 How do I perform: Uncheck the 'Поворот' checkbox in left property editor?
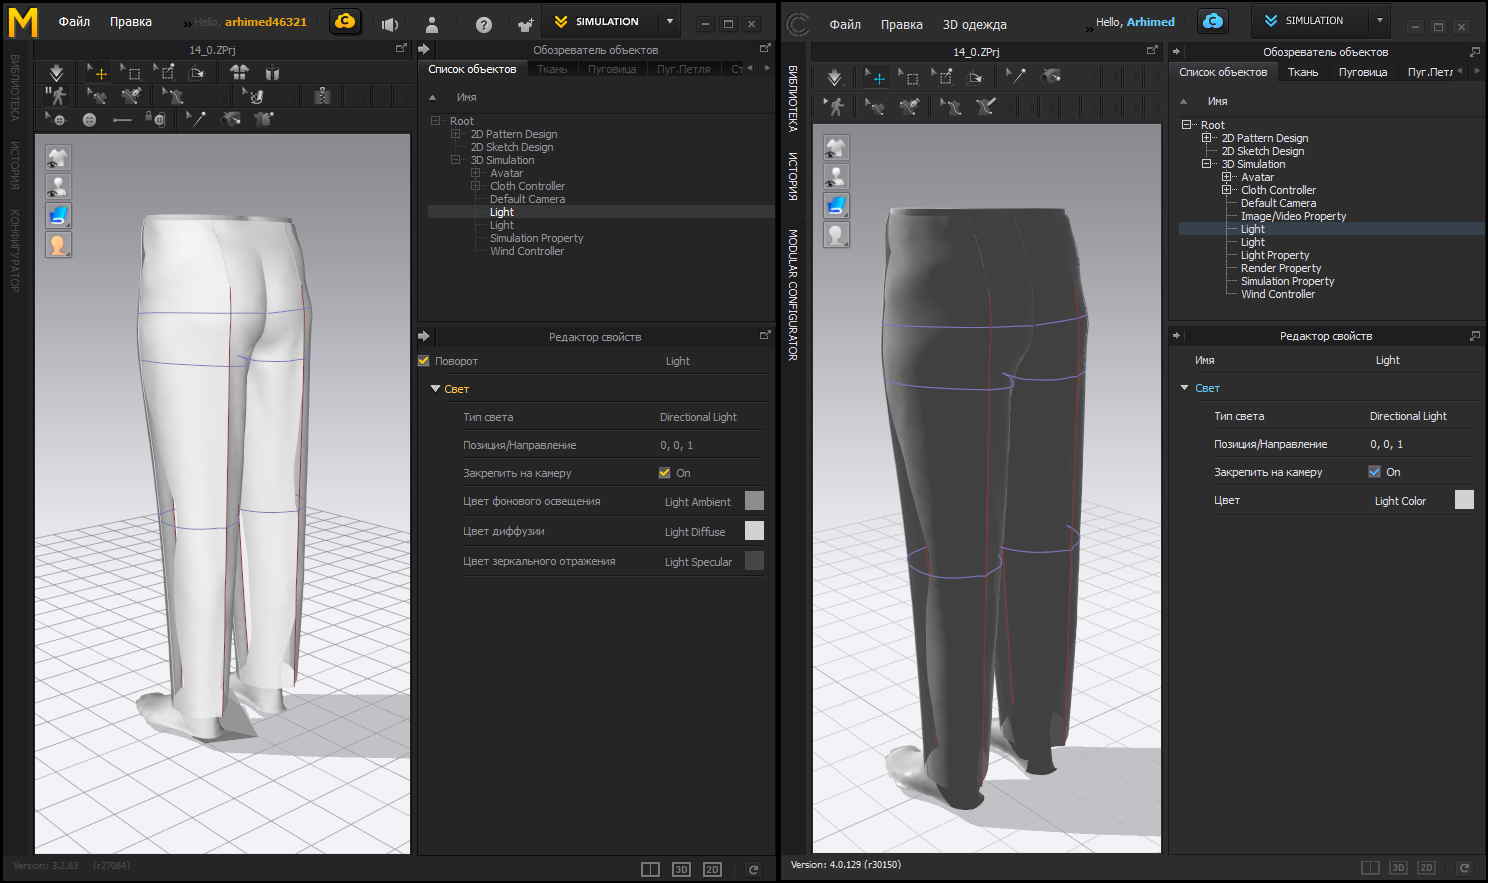point(423,361)
